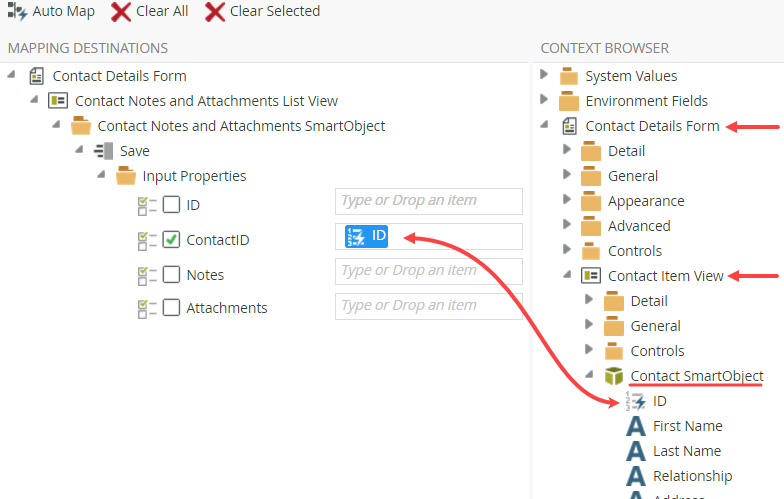Screen dimensions: 784x499
Task: Click the Save method icon
Action: coord(104,151)
